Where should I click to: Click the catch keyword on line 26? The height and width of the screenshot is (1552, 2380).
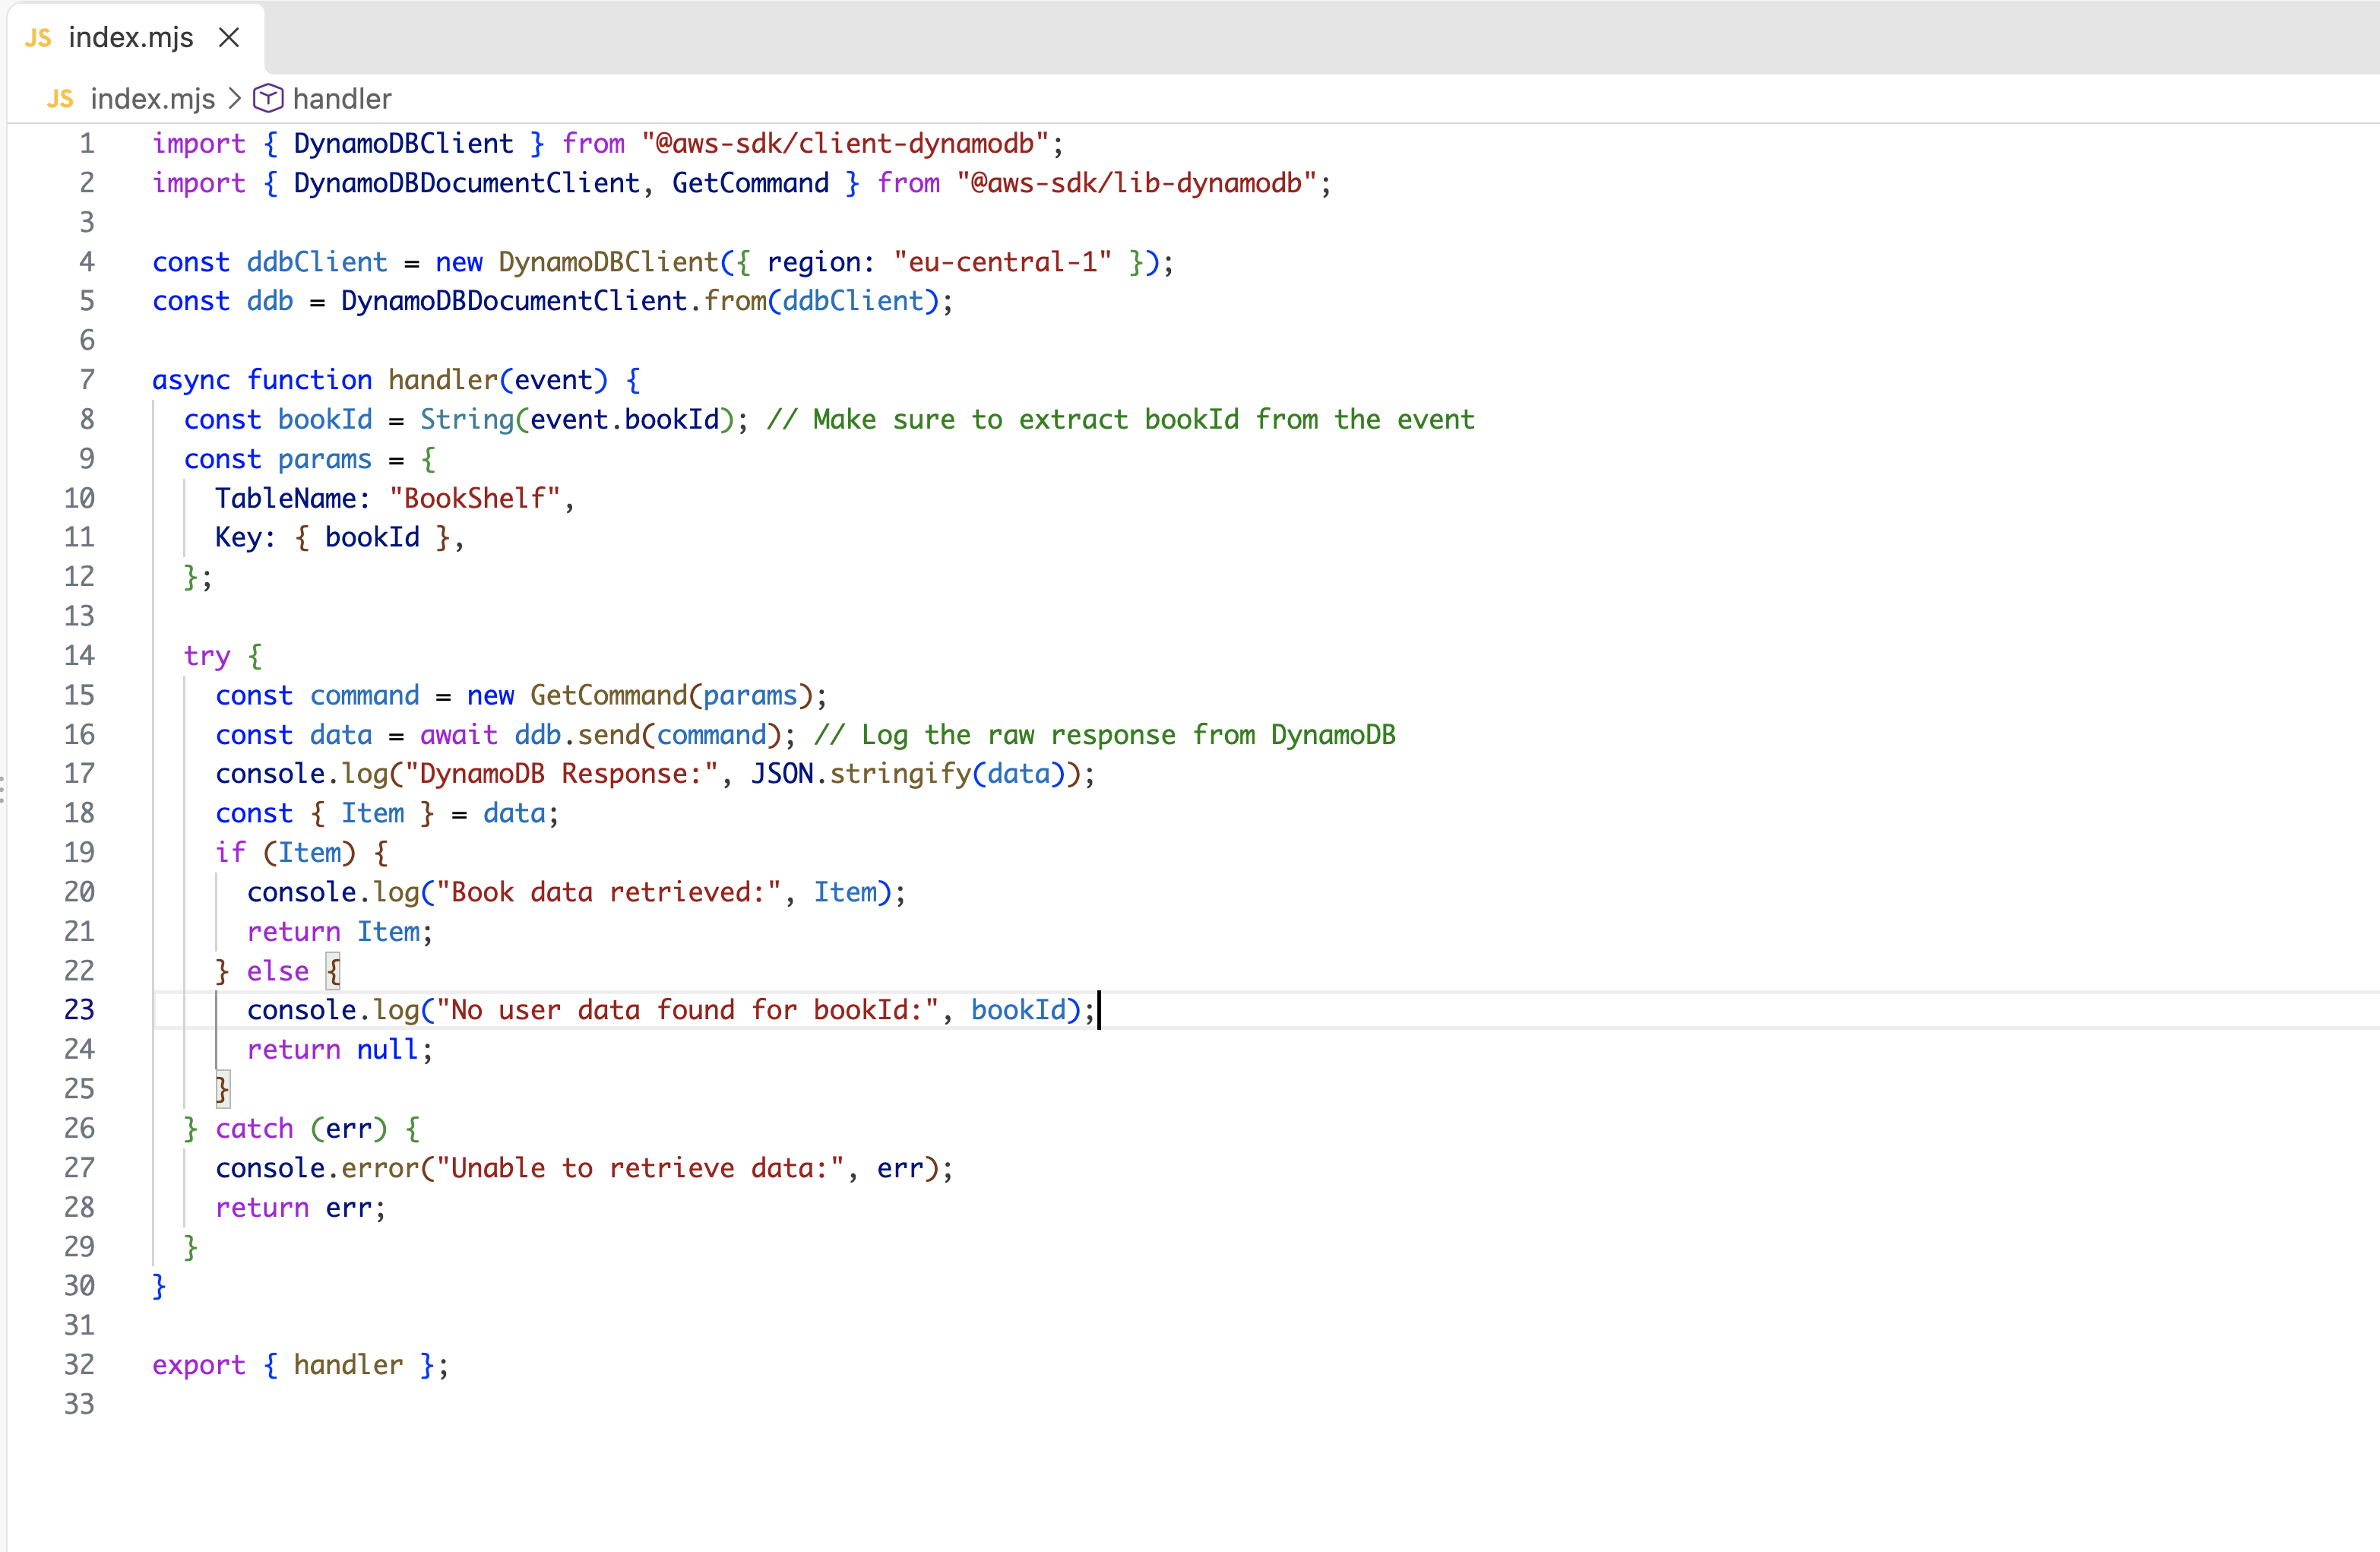[x=254, y=1129]
